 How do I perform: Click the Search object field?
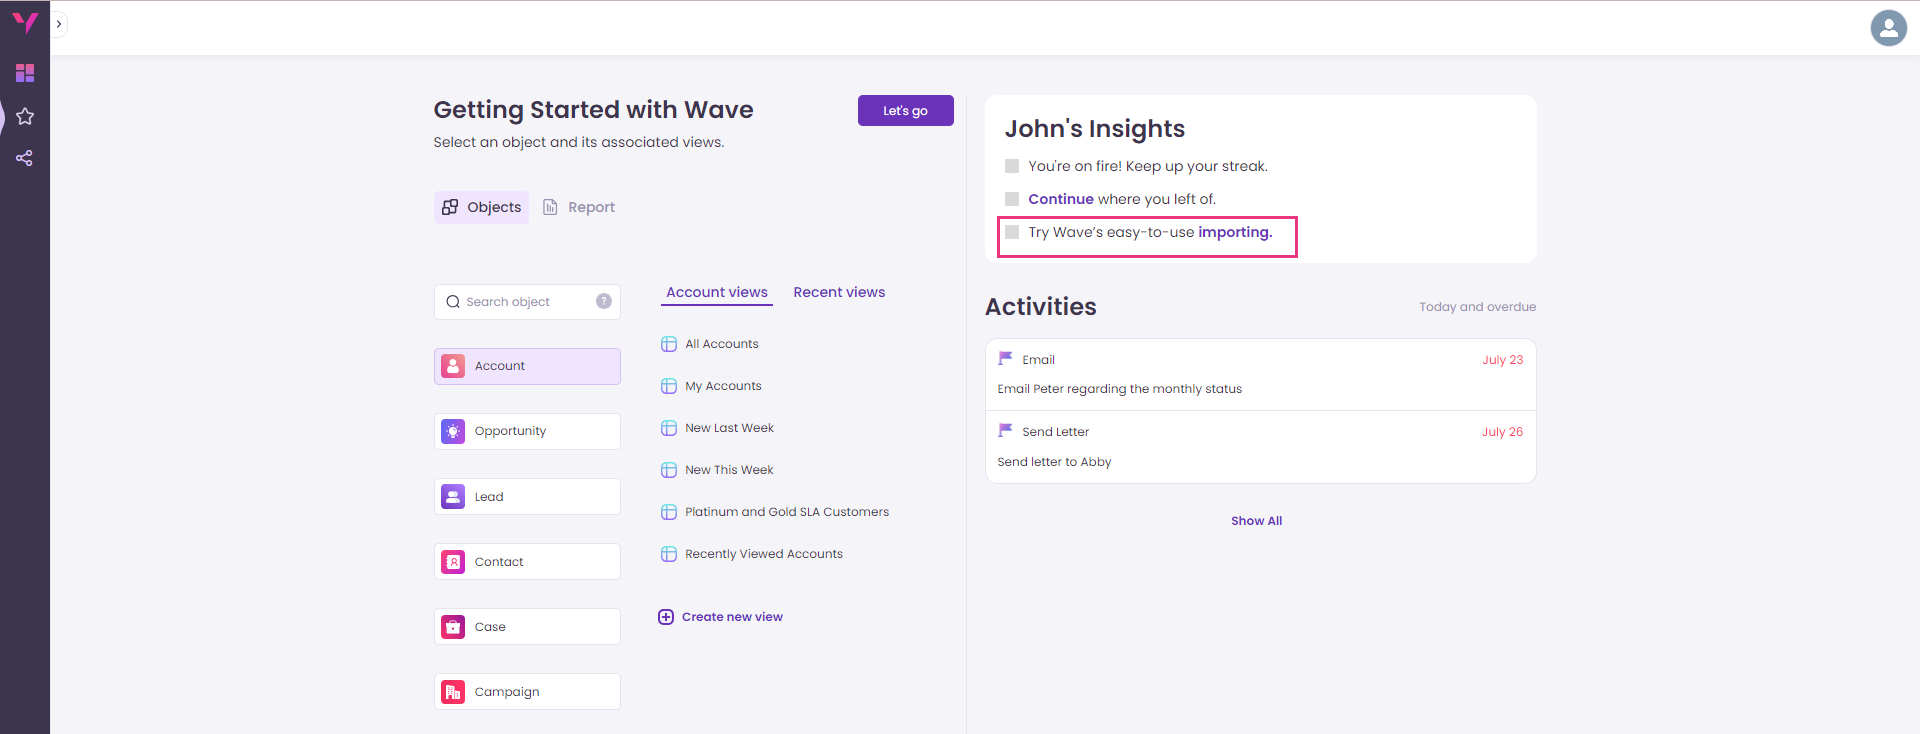tap(527, 302)
